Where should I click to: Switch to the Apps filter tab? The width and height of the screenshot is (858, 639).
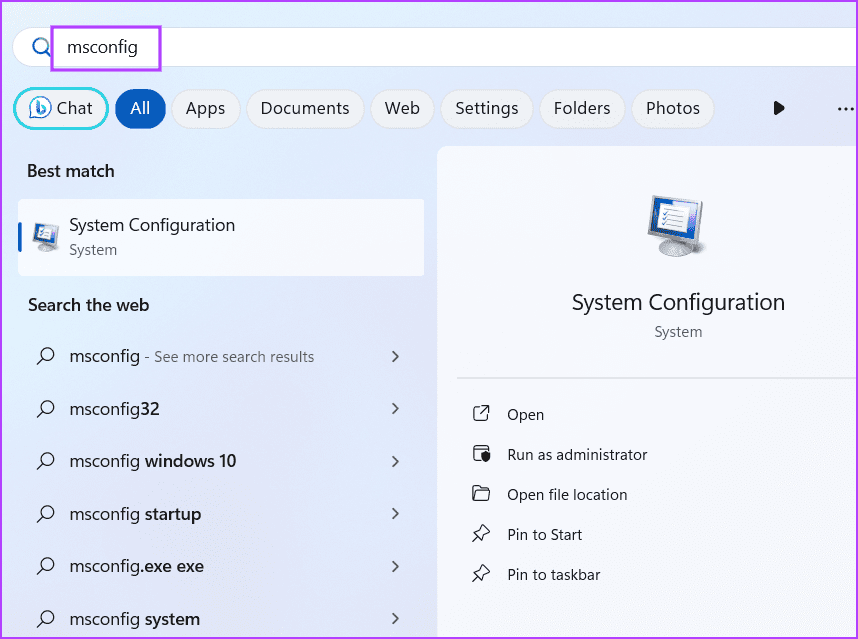205,108
